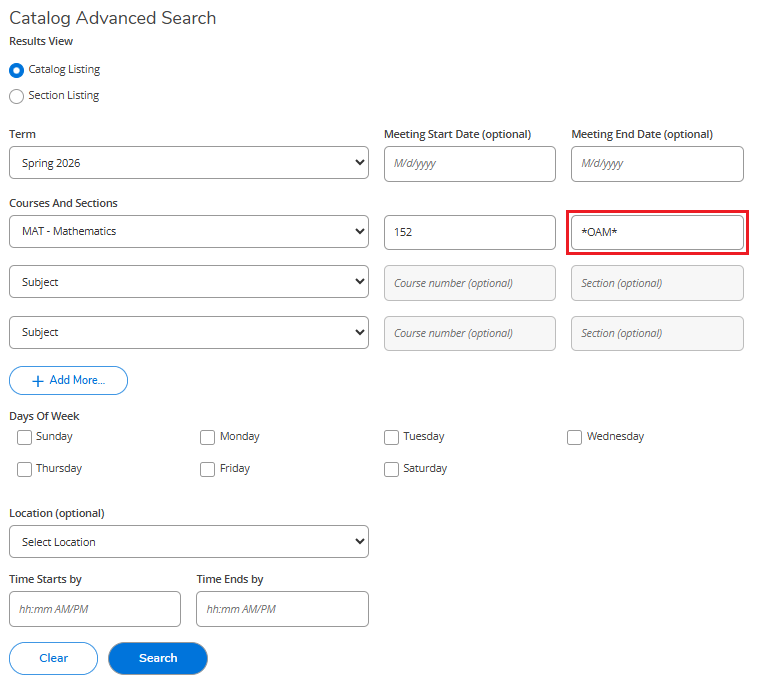The image size is (760, 690).
Task: Open the MAT - Mathematics subject dropdown
Action: 188,232
